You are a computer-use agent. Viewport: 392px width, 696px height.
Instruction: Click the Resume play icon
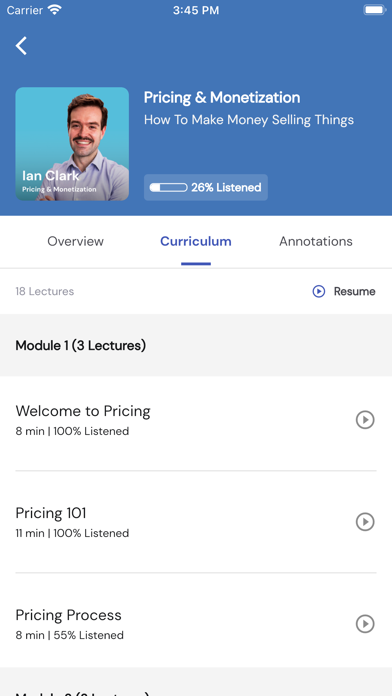tap(319, 291)
